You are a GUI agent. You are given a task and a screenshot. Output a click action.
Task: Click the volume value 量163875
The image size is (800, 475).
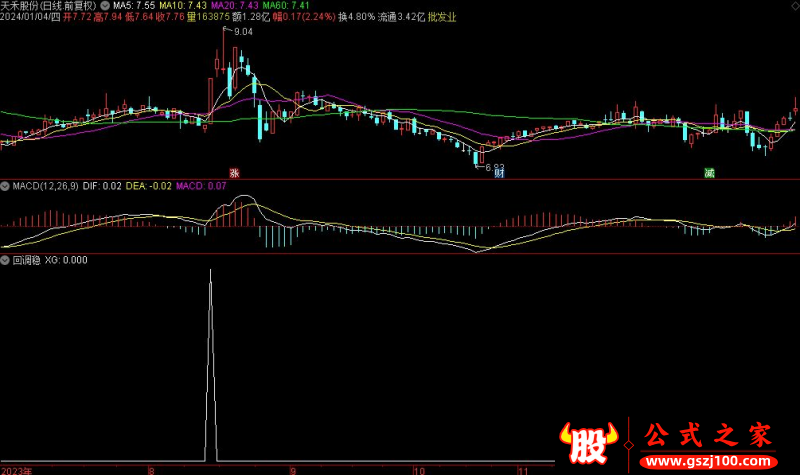208,17
